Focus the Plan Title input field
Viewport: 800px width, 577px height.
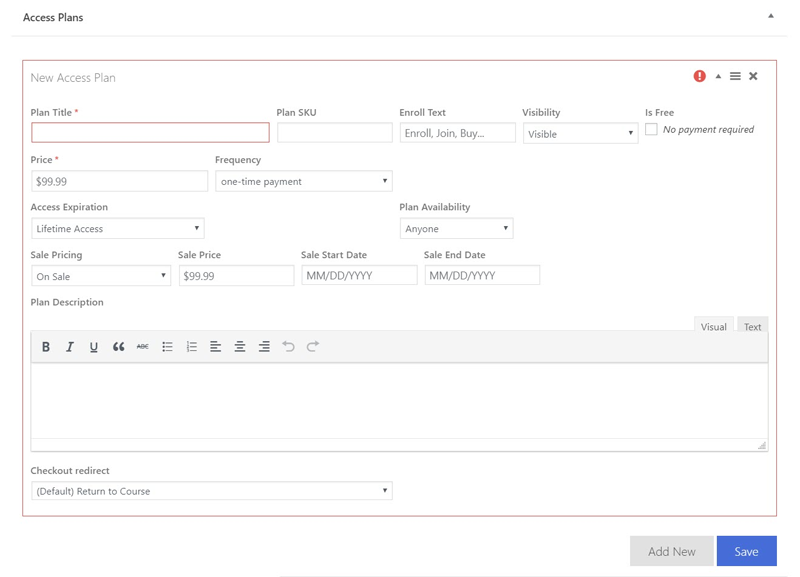[x=150, y=133]
